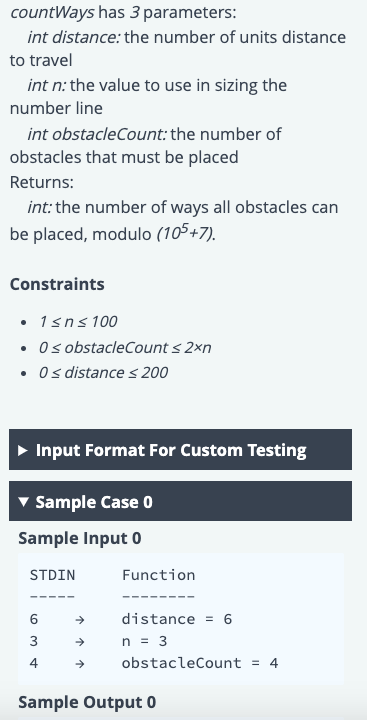Viewport: 367px width, 720px height.
Task: Click the 'obstacleCount = 4' code line
Action: (200, 664)
